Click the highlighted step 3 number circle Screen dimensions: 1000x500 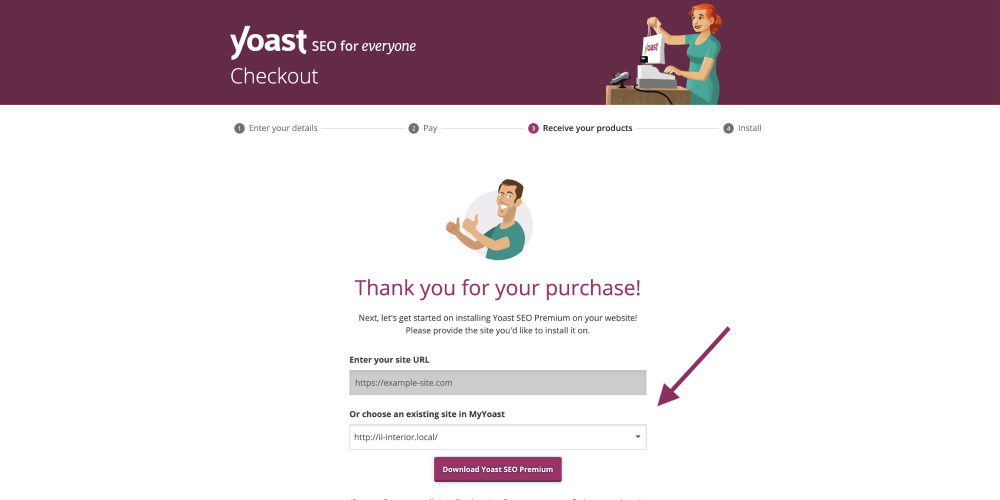[534, 128]
